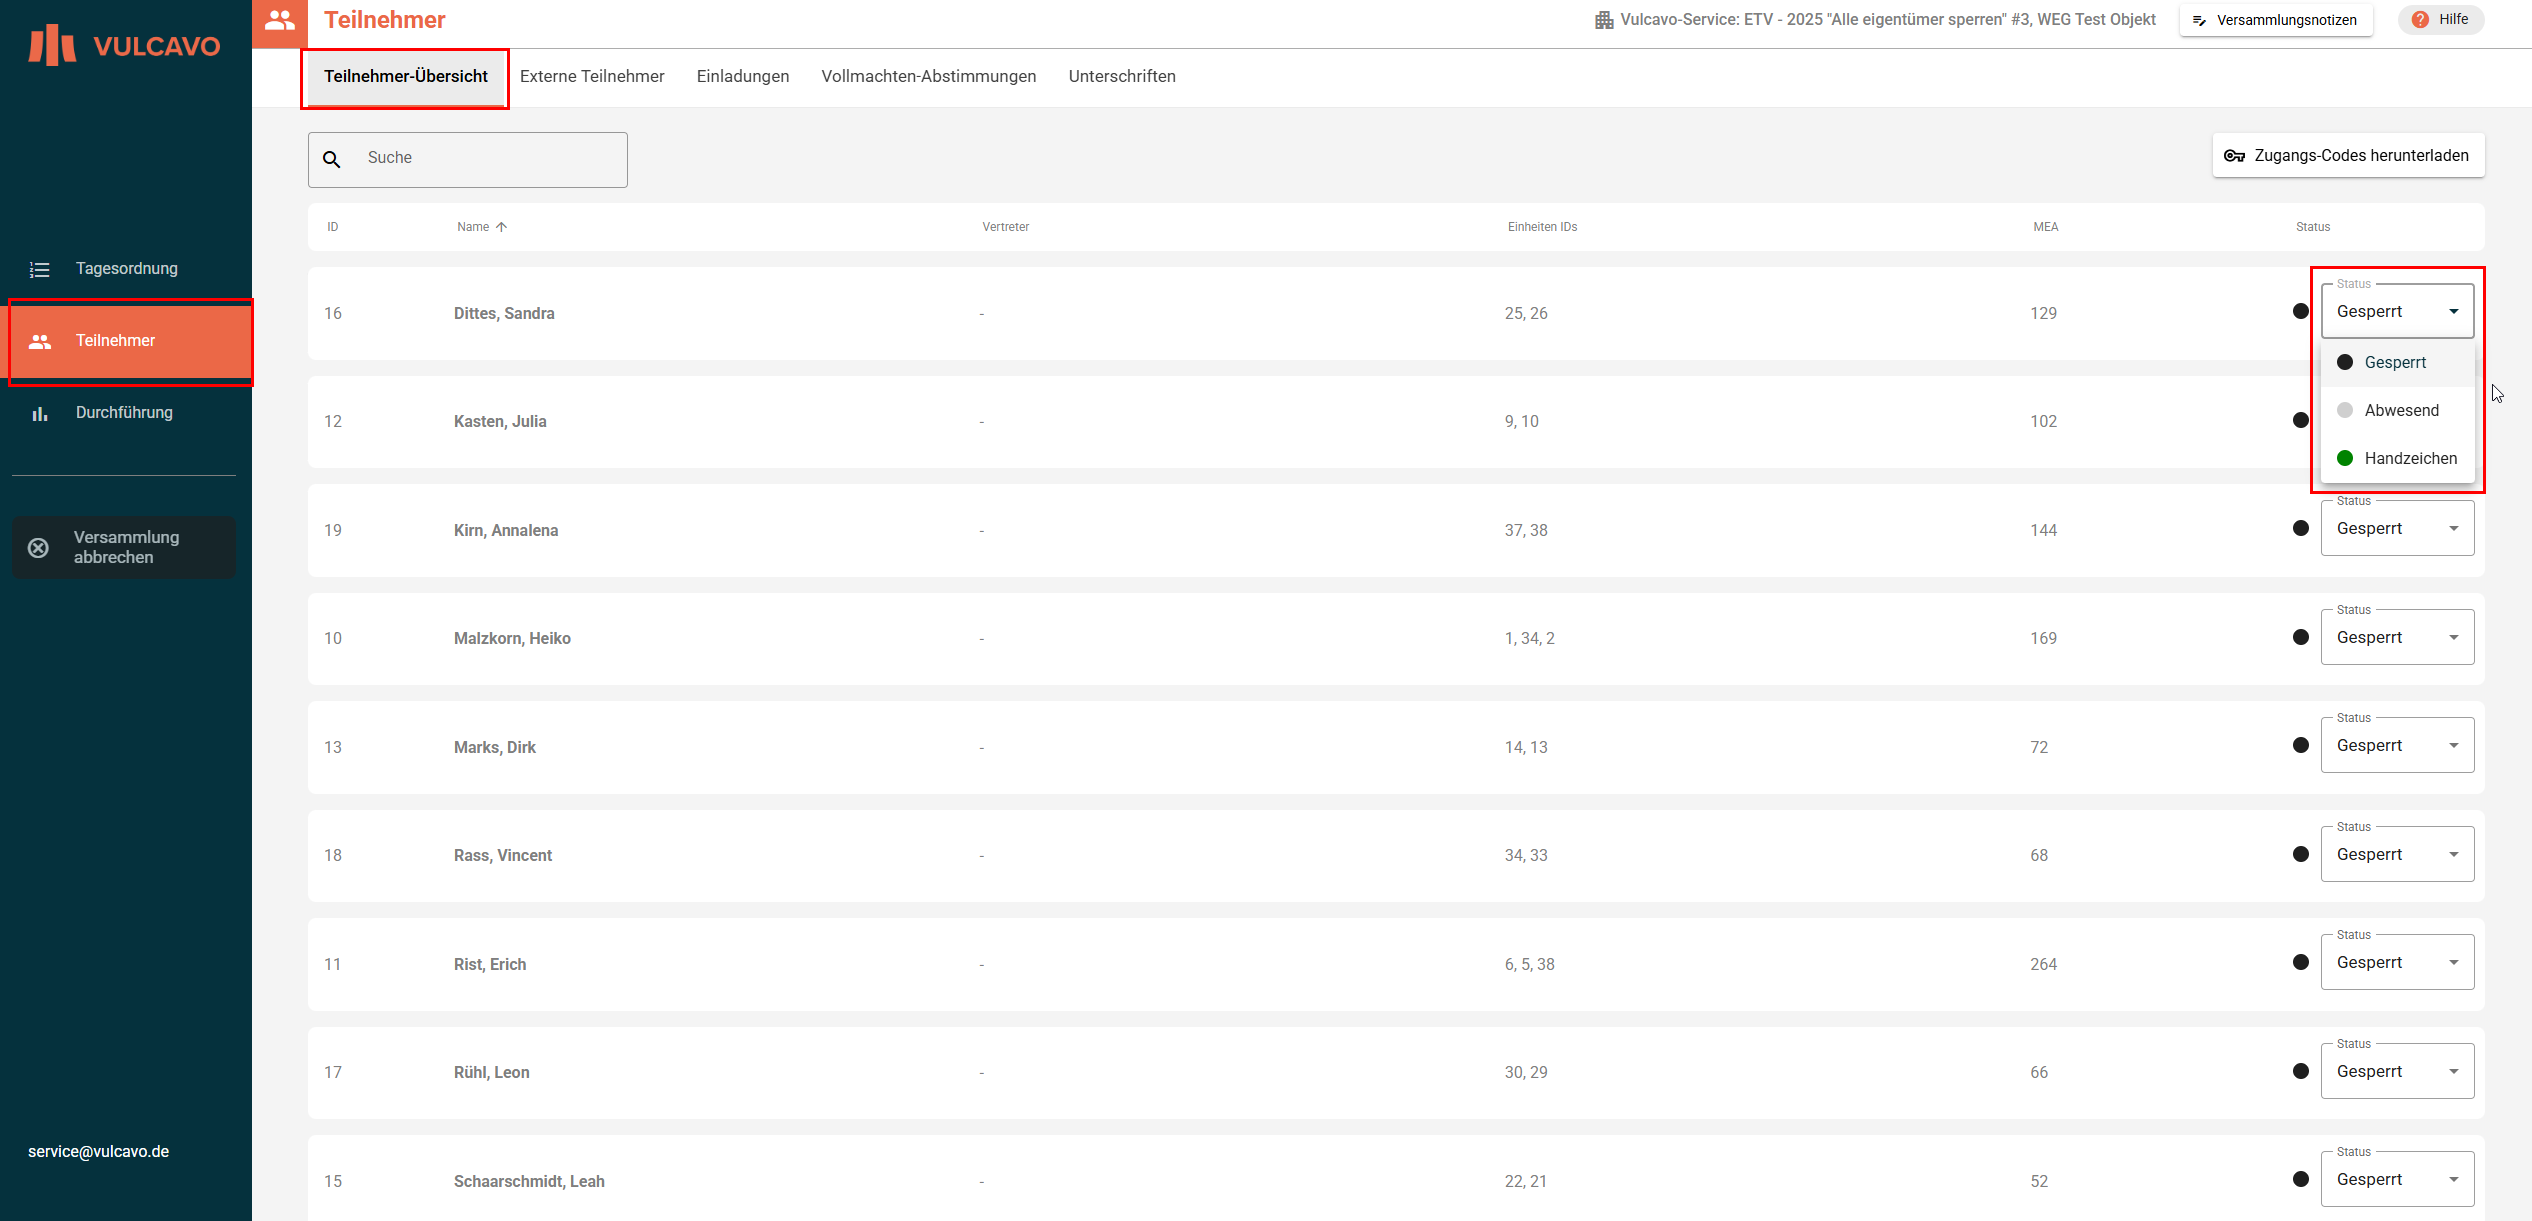Image resolution: width=2532 pixels, height=1221 pixels.
Task: Click the Rass, Vincent name
Action: point(503,856)
